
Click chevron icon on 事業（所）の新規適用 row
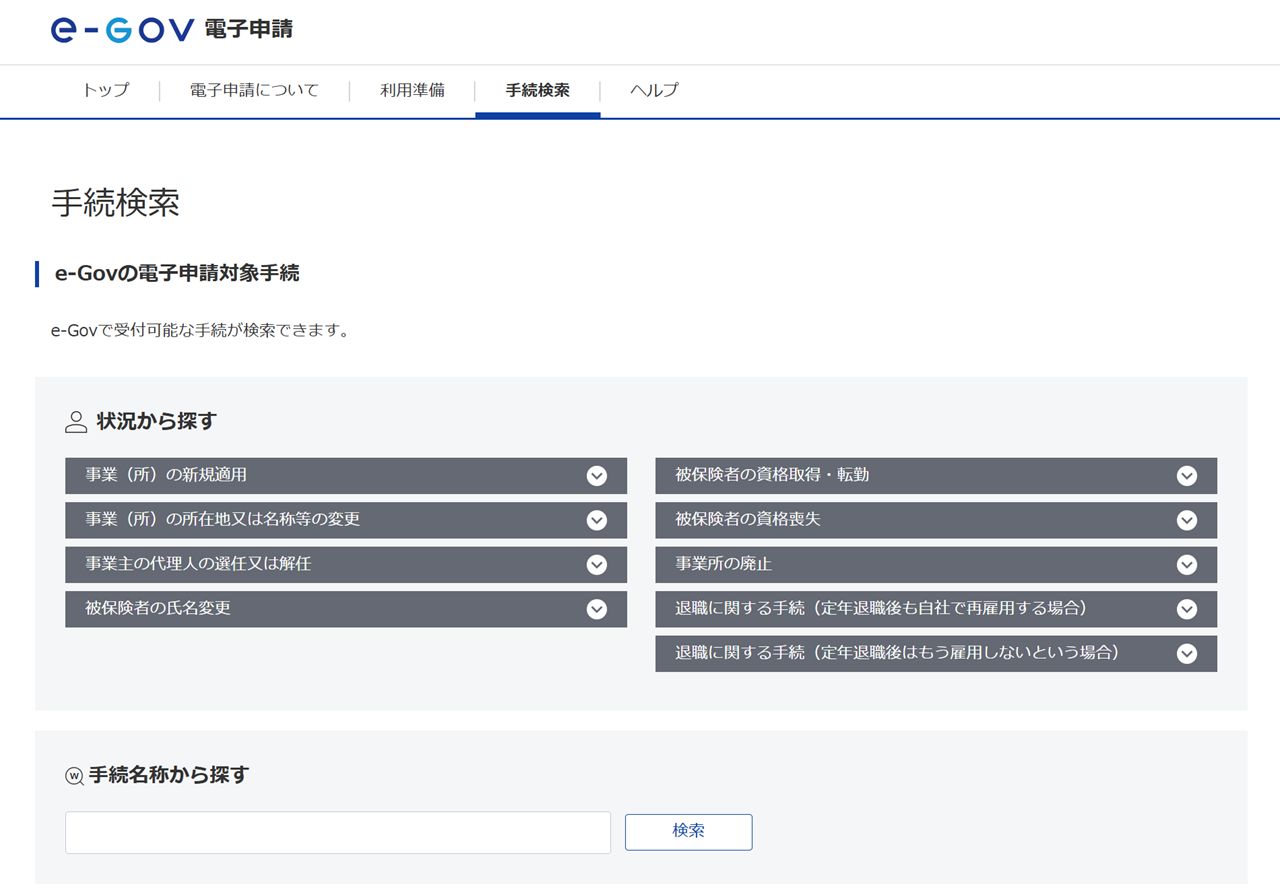(x=597, y=476)
